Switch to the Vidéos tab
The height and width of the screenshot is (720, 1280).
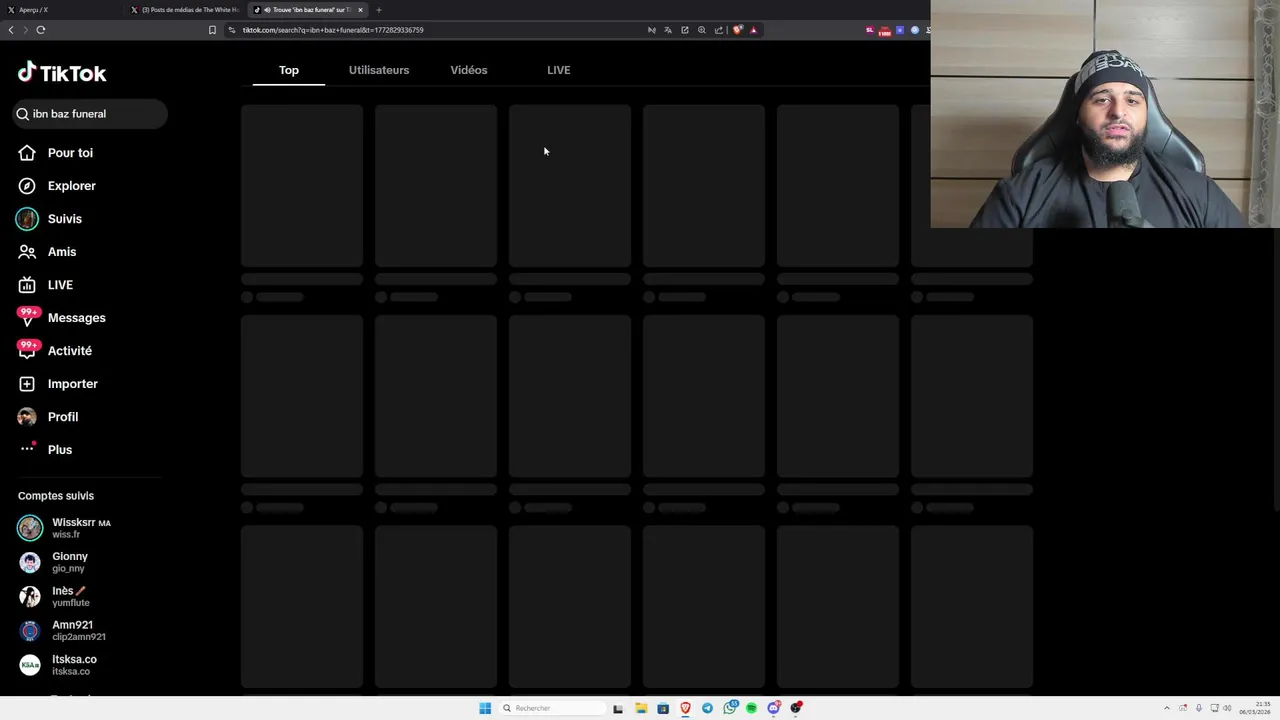[469, 70]
